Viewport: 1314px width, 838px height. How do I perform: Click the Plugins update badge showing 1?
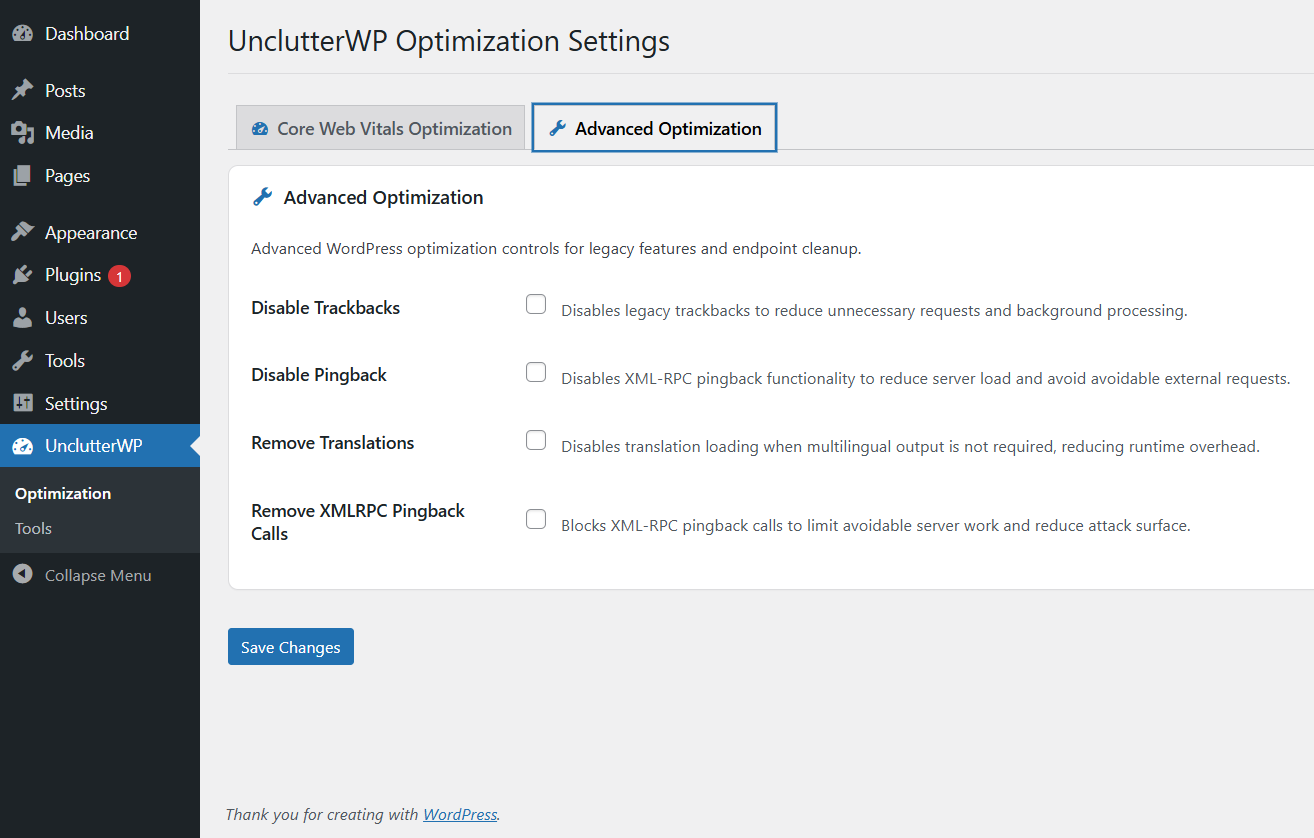(119, 276)
